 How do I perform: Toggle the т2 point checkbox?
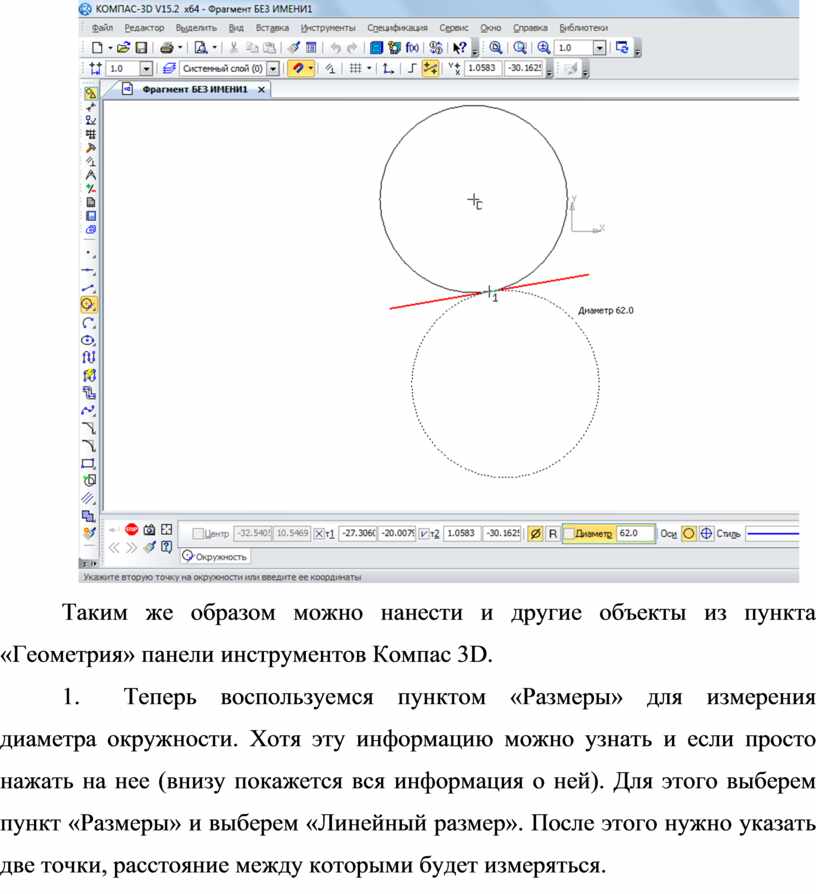click(x=425, y=535)
